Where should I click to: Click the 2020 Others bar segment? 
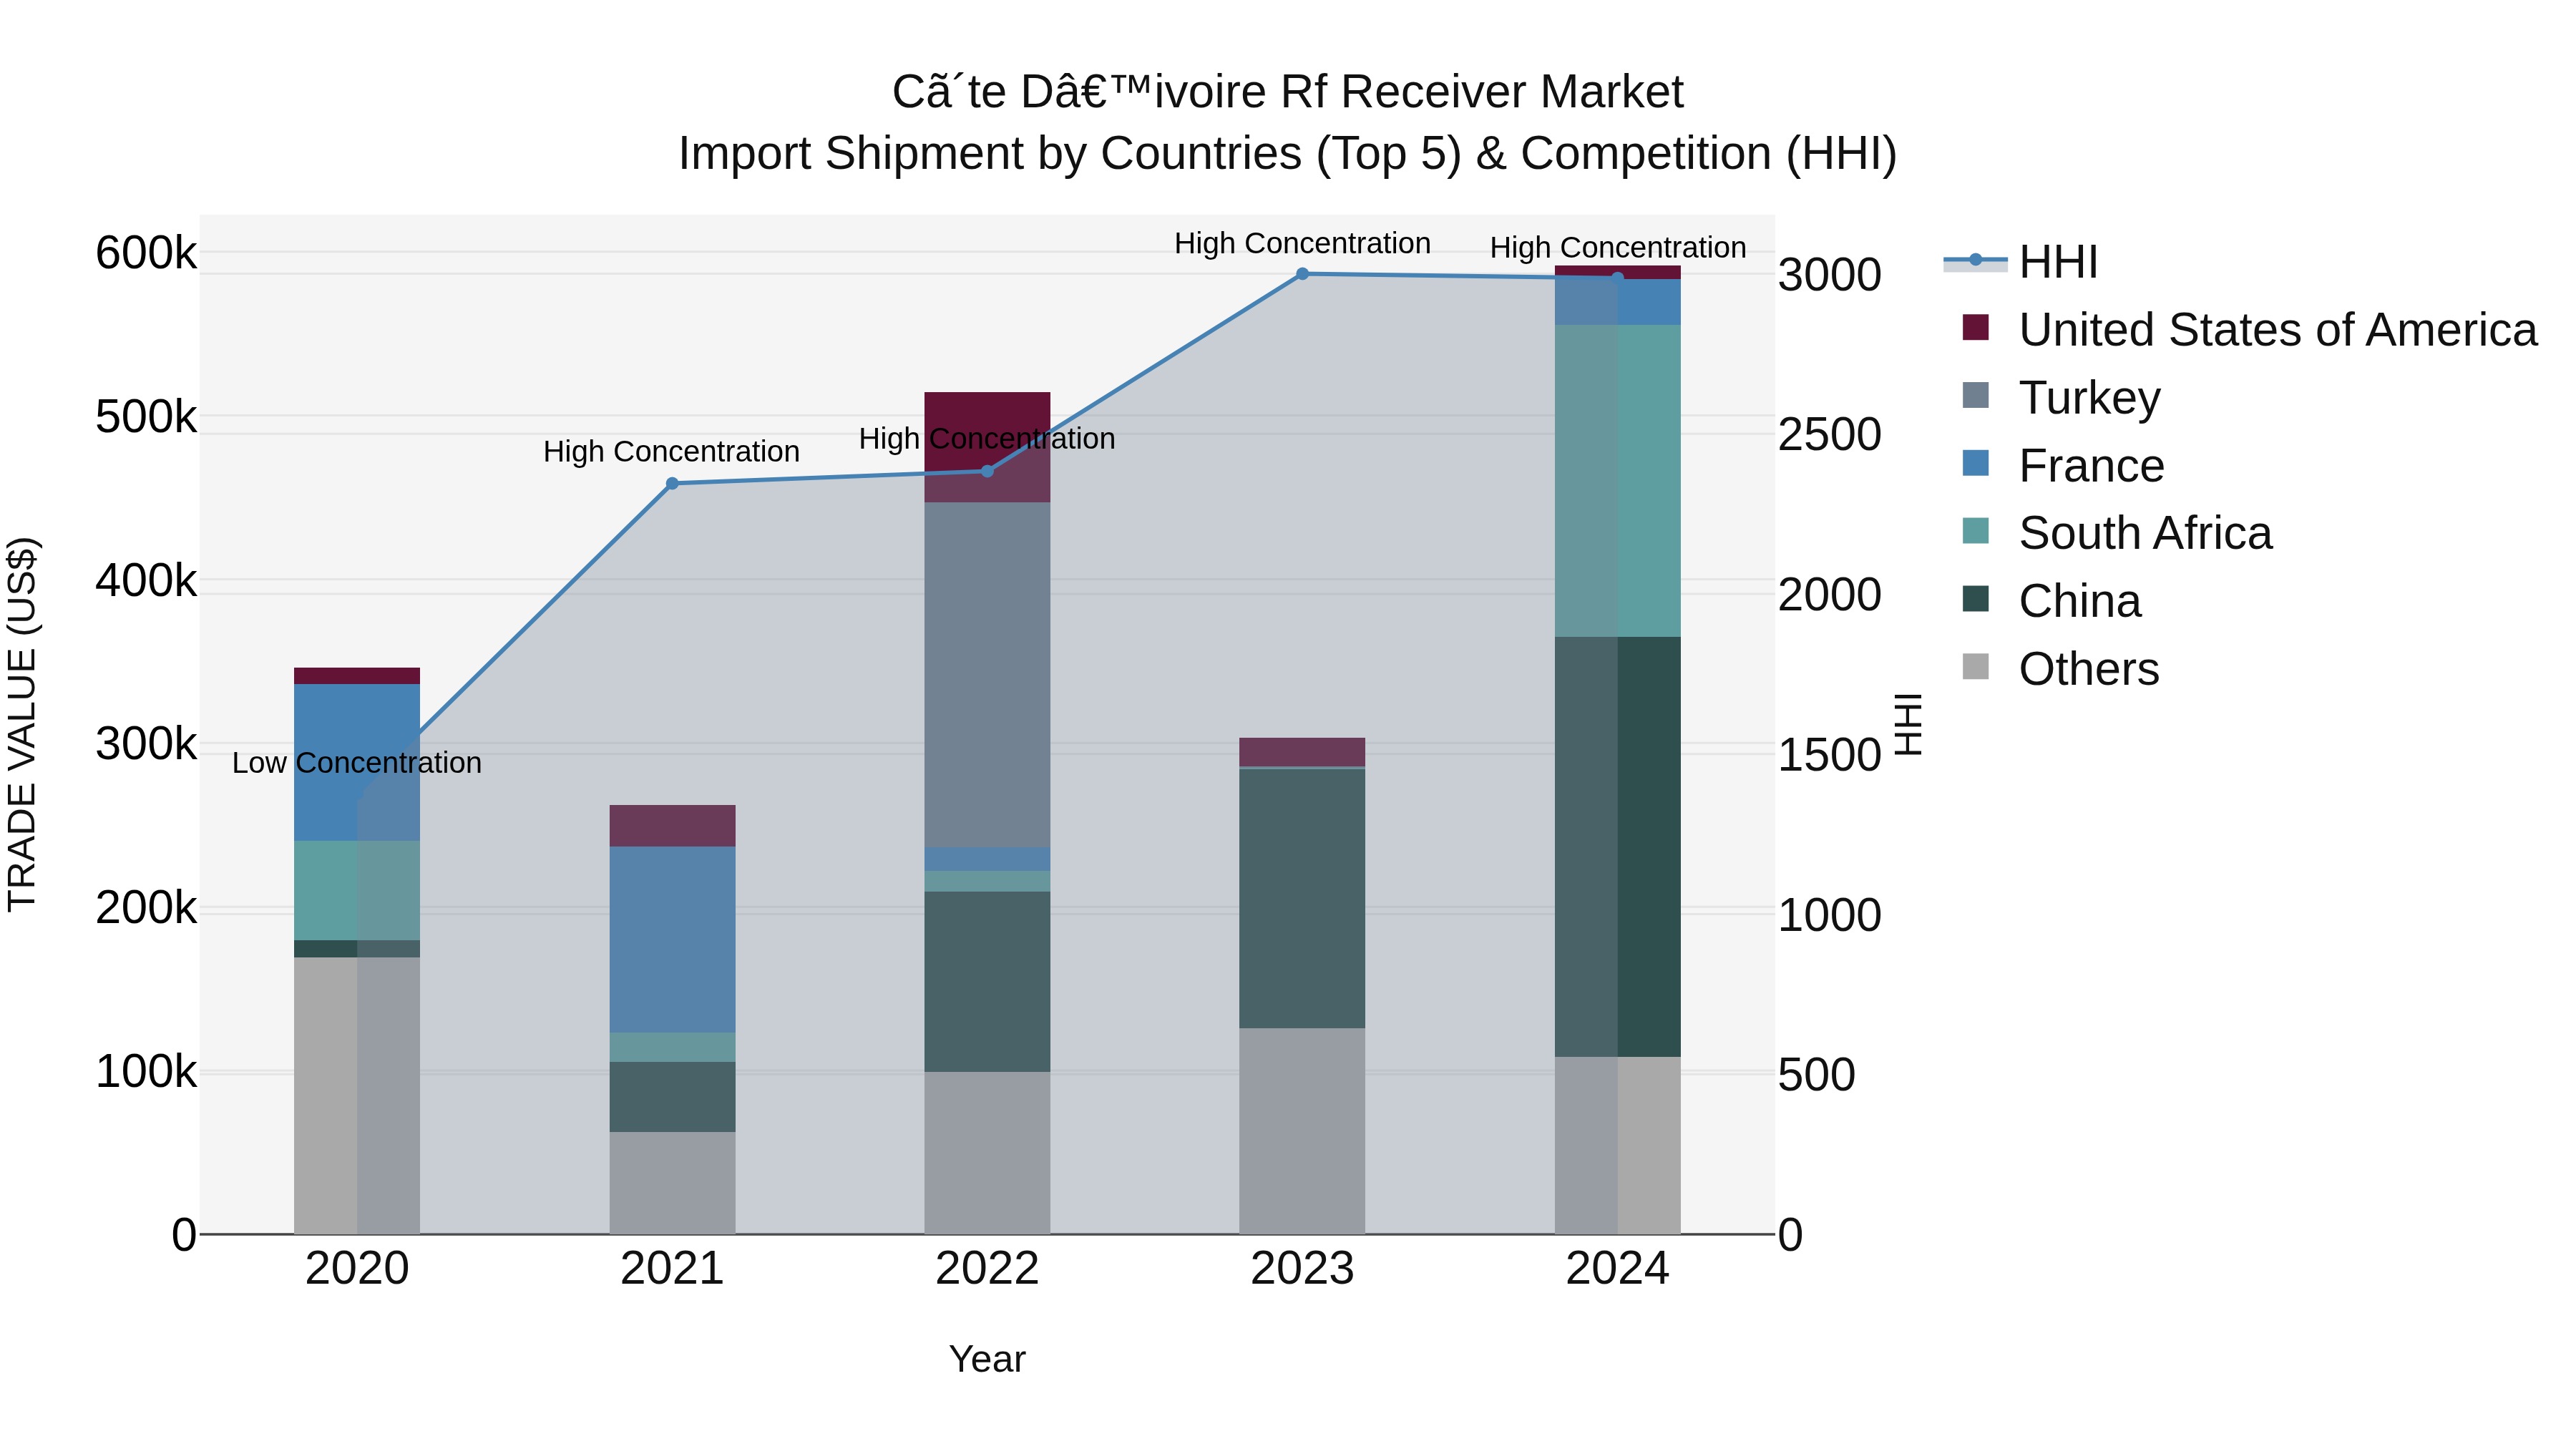[357, 1096]
